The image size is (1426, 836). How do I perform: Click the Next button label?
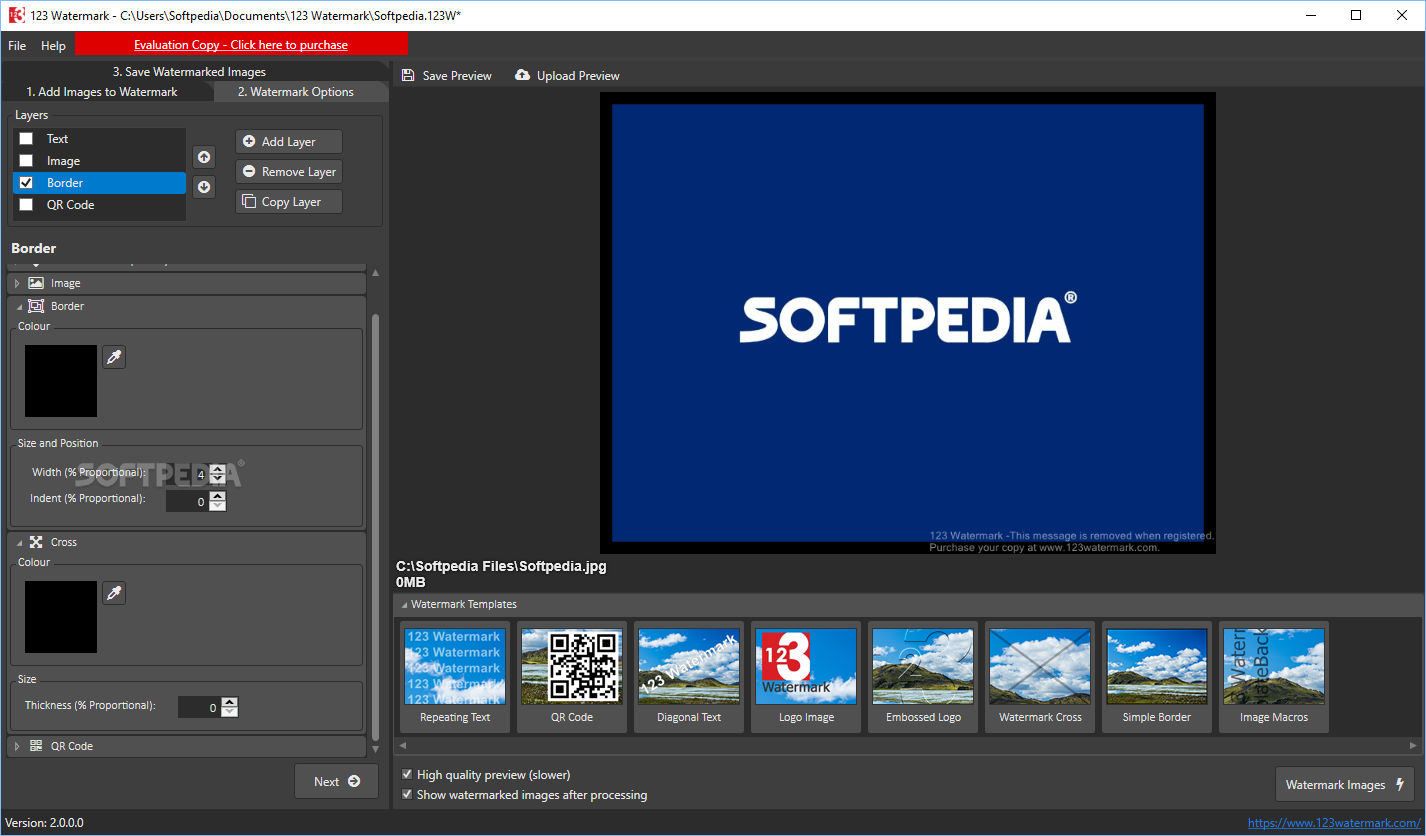326,782
